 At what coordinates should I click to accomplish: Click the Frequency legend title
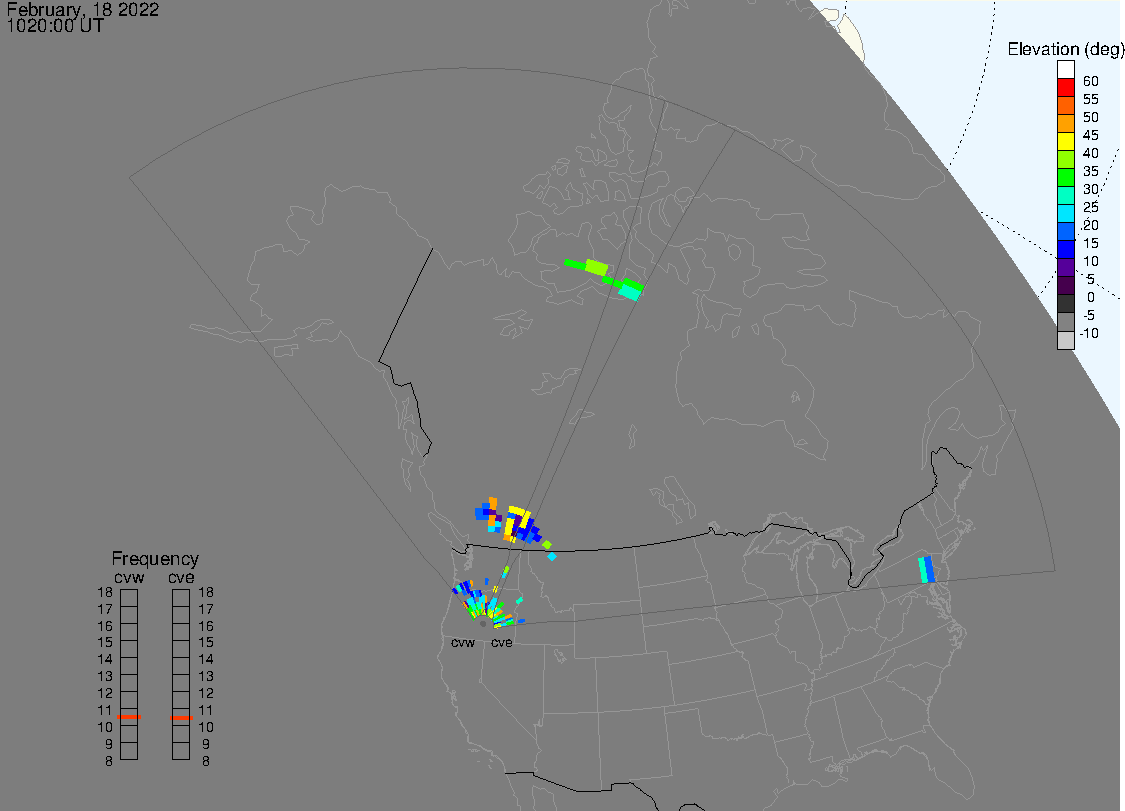pyautogui.click(x=154, y=559)
